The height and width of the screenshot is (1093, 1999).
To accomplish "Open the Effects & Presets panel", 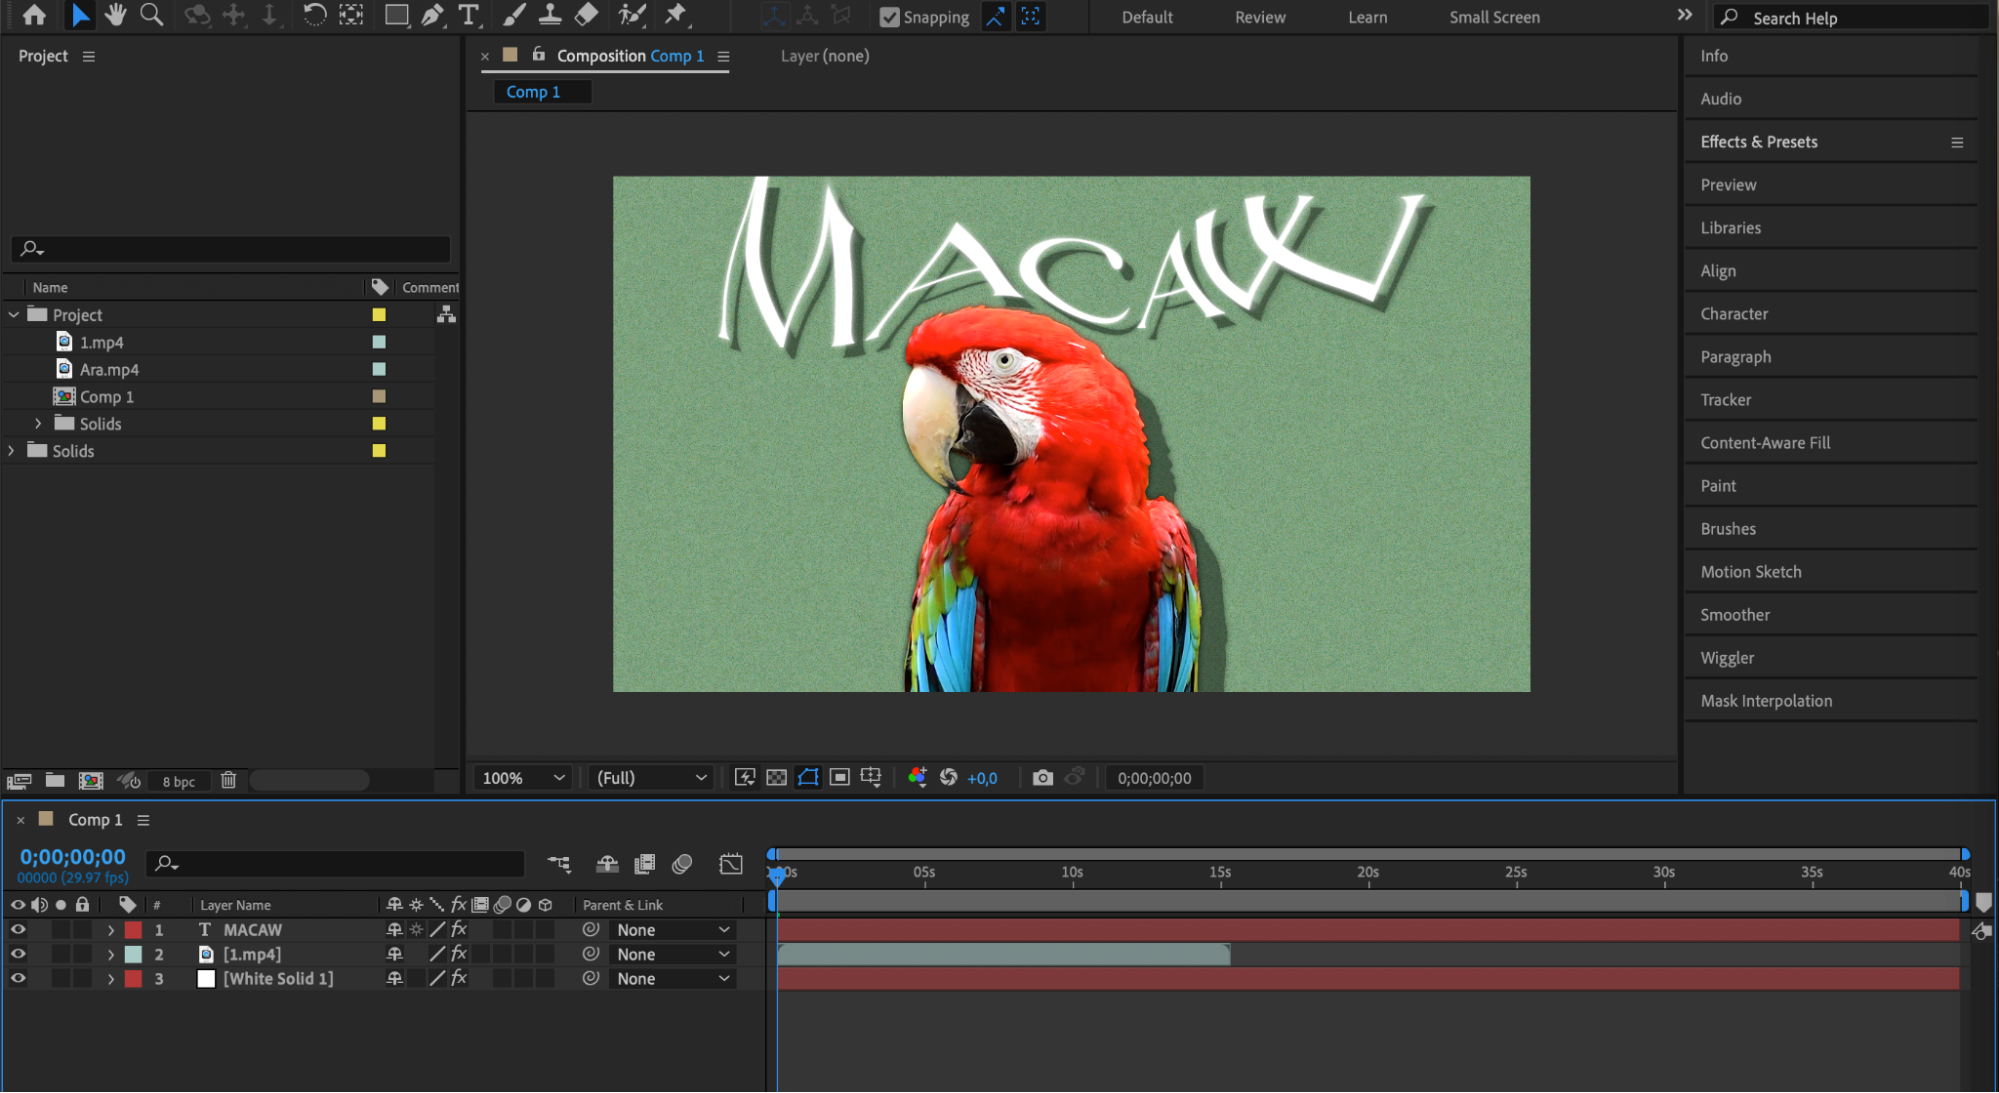I will (x=1759, y=142).
